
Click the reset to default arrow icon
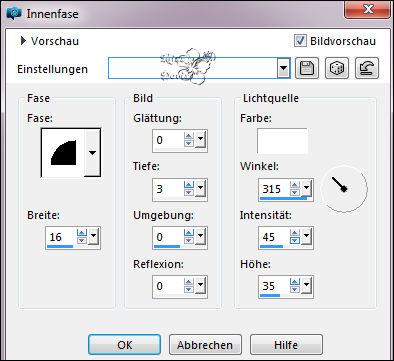[367, 68]
